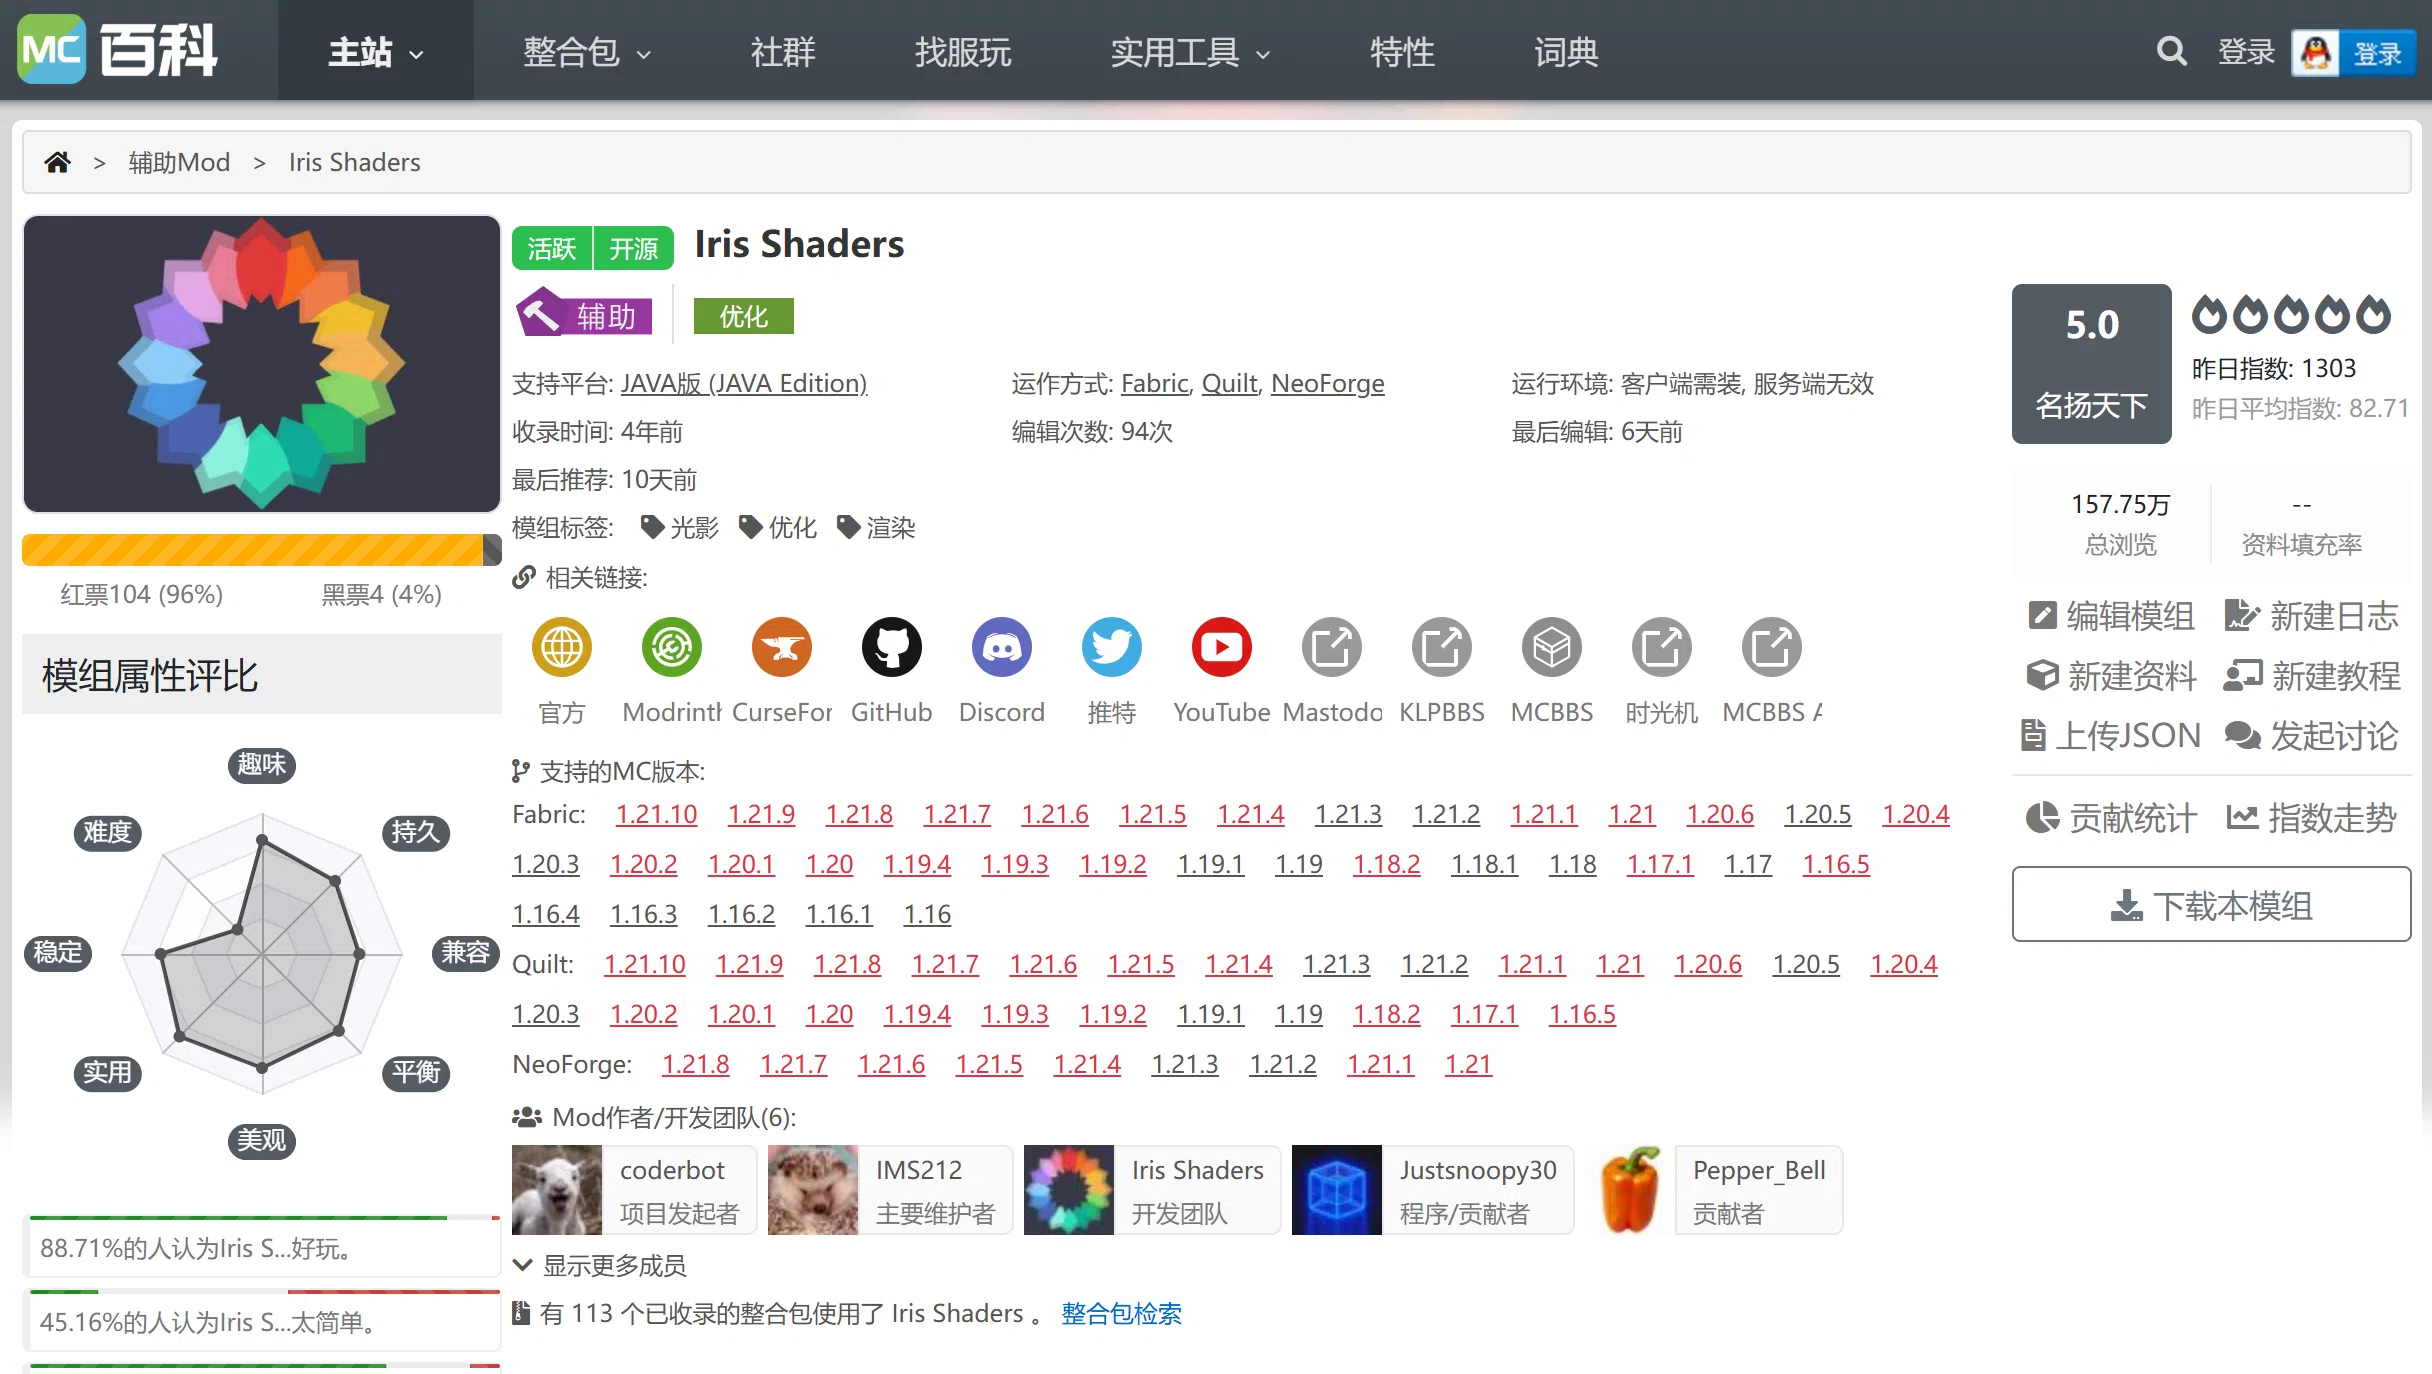Open the GitHub icon
The image size is (2432, 1374).
pos(891,647)
